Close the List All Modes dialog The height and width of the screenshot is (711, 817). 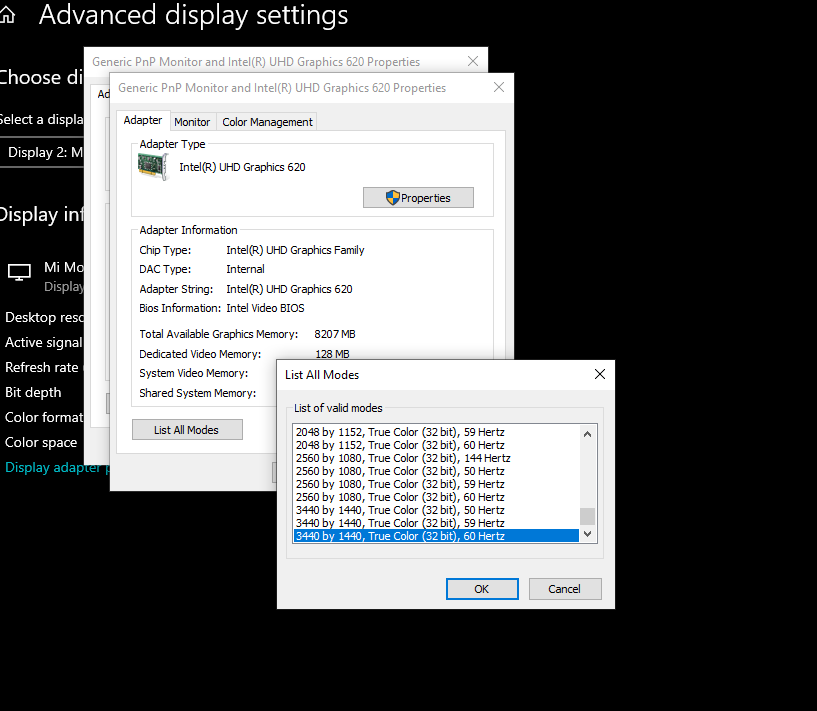pyautogui.click(x=600, y=374)
